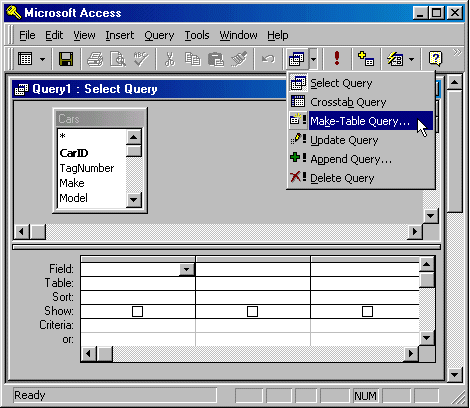Check the Show box in second column
This screenshot has height=408, width=470.
pos(252,312)
